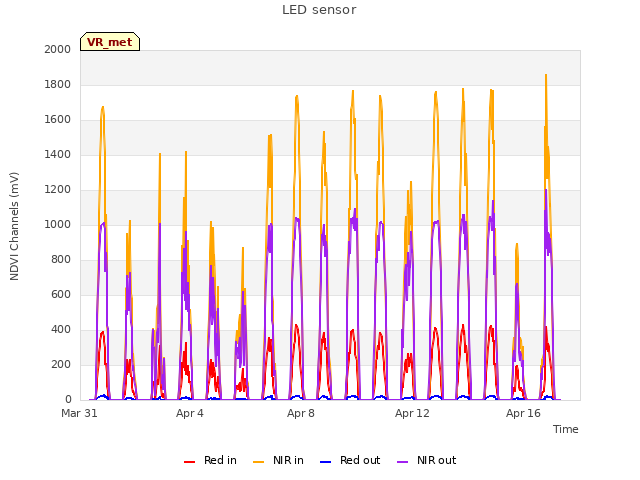
Task: Toggle the NIR in legend entry
Action: click(278, 460)
